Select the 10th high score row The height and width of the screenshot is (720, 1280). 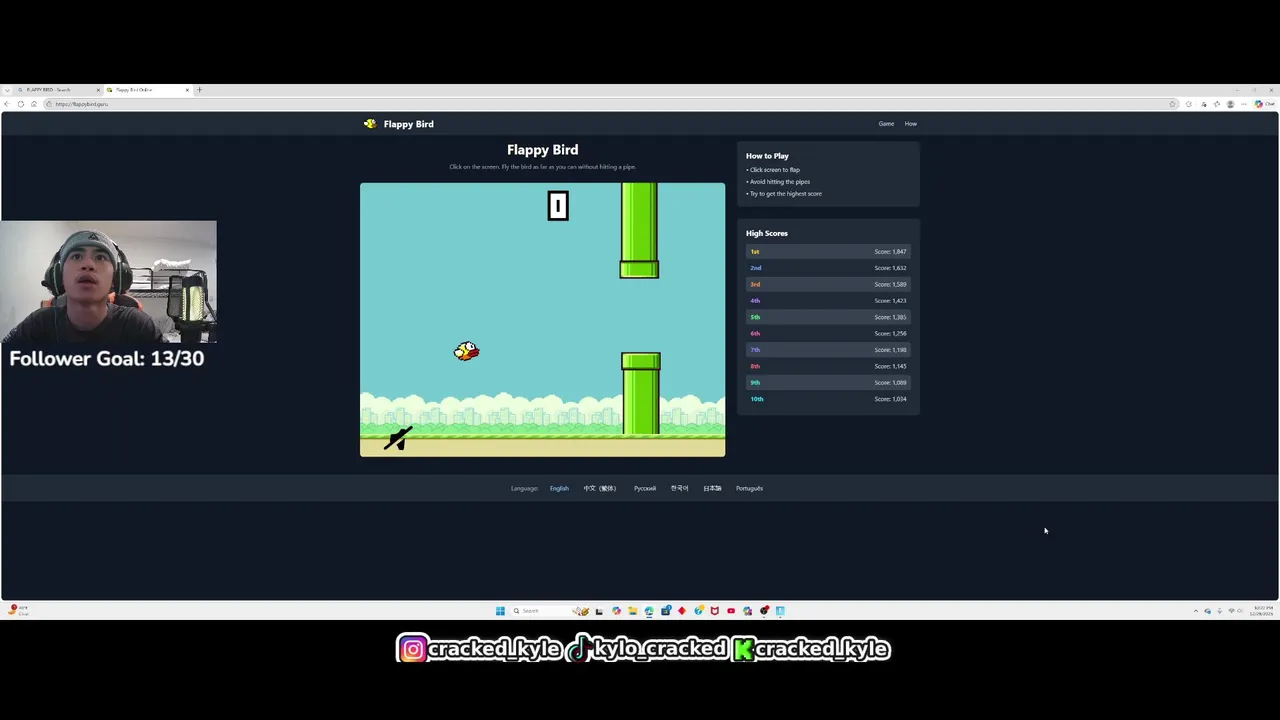[x=828, y=399]
